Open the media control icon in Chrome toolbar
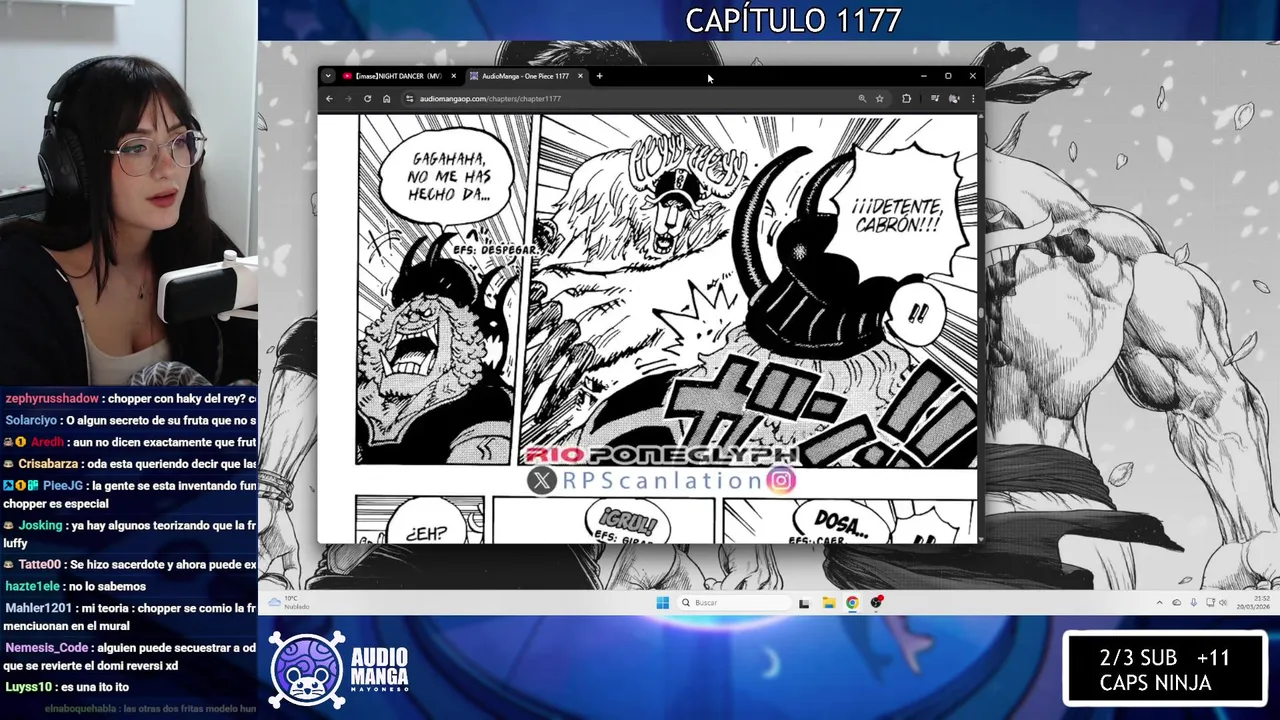Viewport: 1280px width, 720px height. click(934, 99)
